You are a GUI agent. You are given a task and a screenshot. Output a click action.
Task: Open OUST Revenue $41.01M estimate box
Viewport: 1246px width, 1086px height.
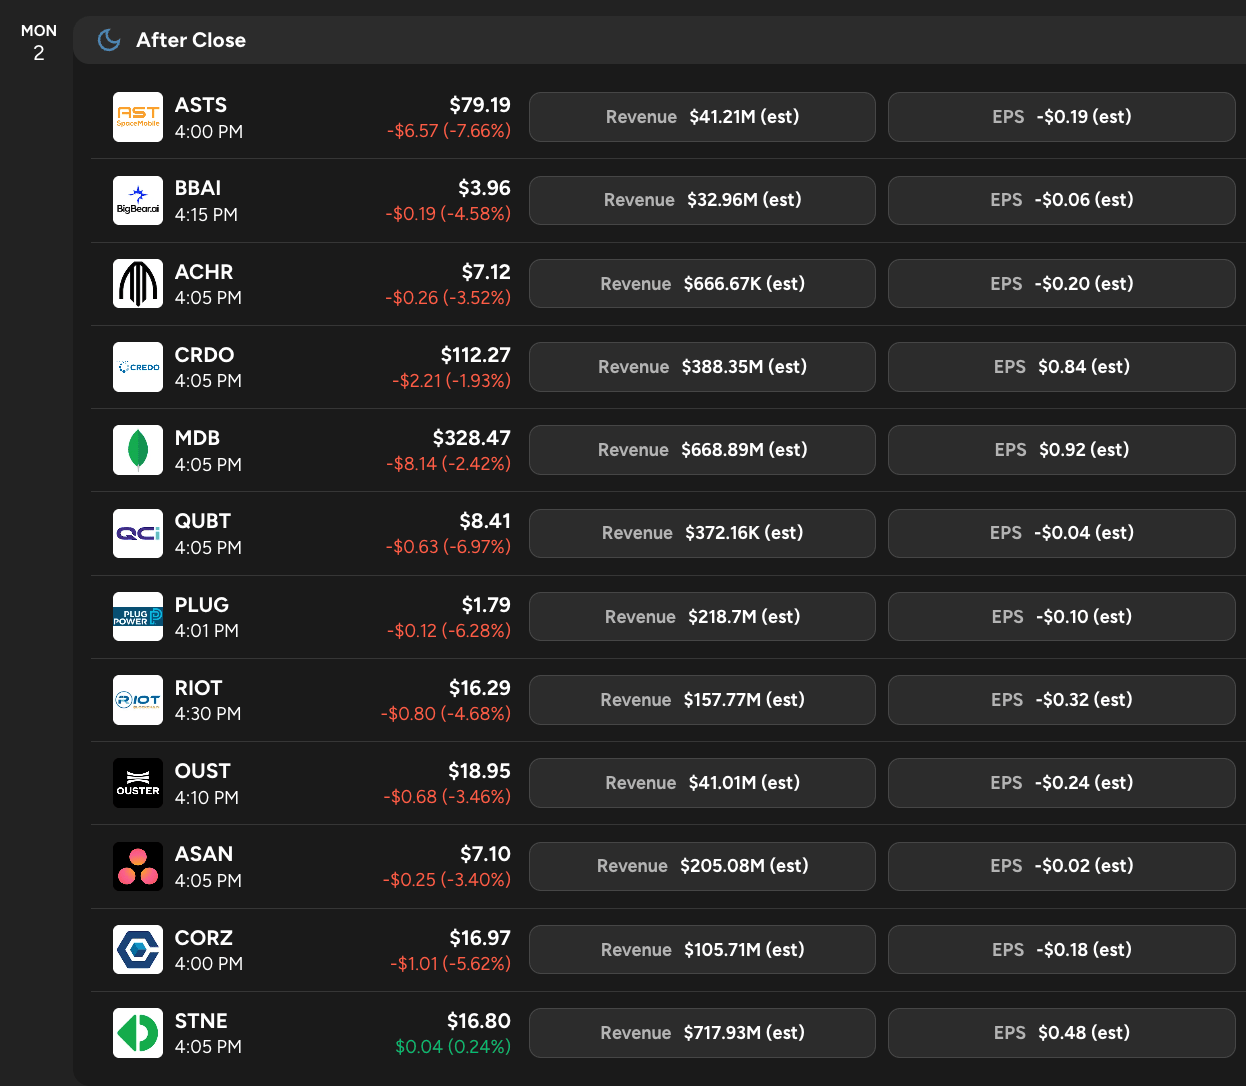point(702,783)
